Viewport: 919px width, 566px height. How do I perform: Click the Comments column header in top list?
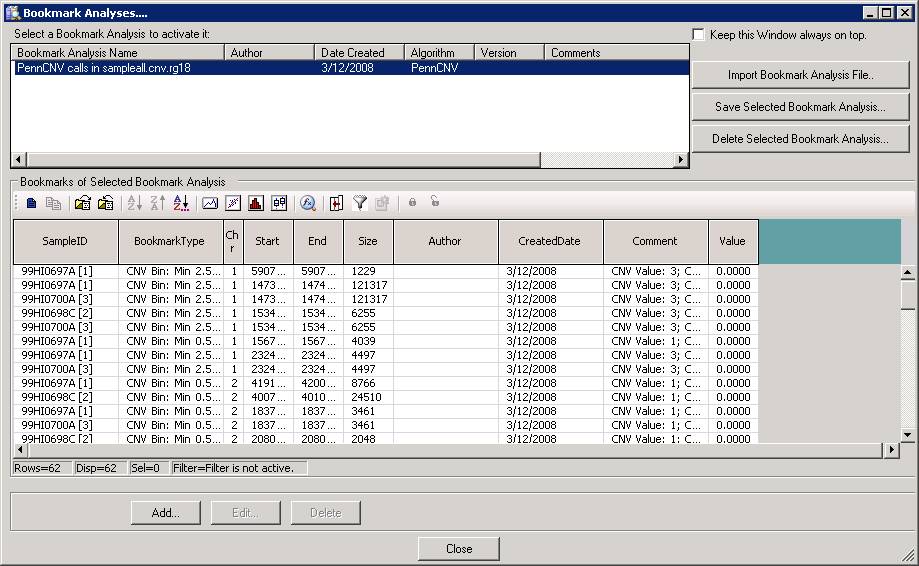pyautogui.click(x=617, y=53)
